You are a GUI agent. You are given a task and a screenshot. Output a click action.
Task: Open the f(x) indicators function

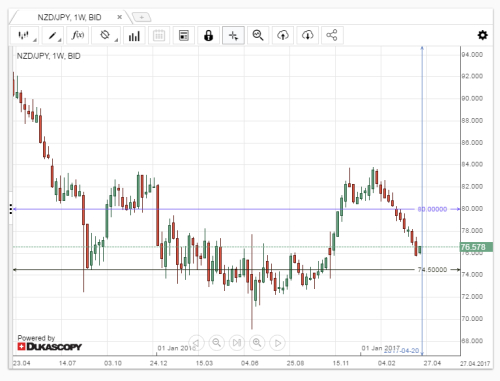tap(78, 35)
